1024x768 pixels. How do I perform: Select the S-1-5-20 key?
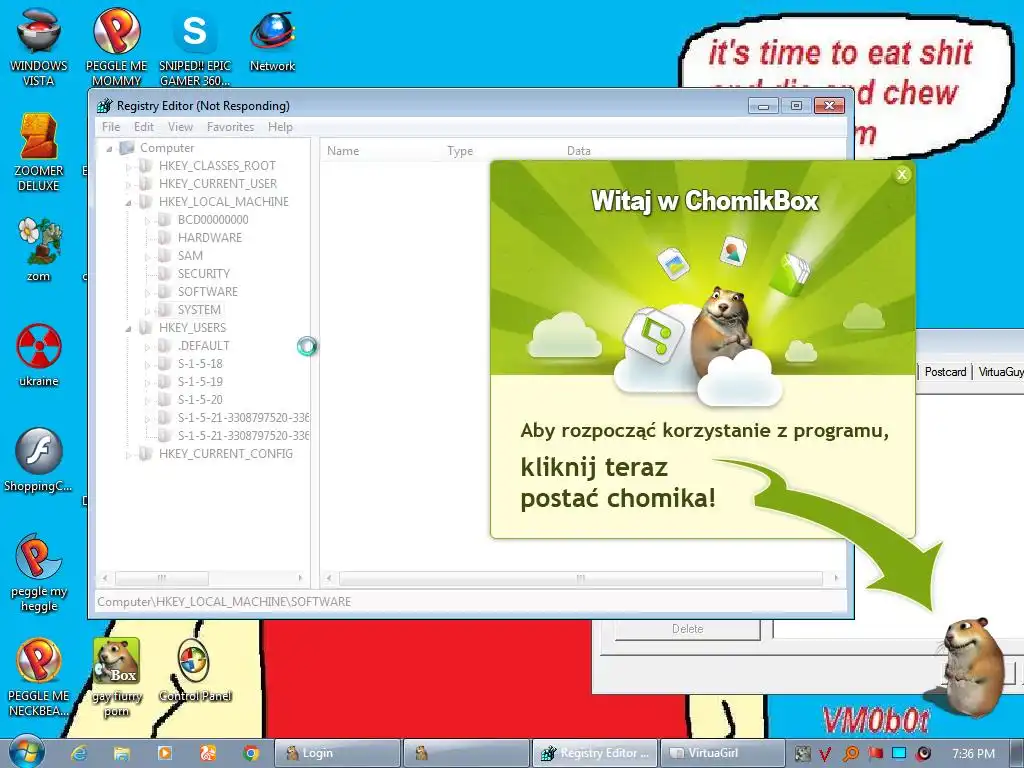click(200, 400)
